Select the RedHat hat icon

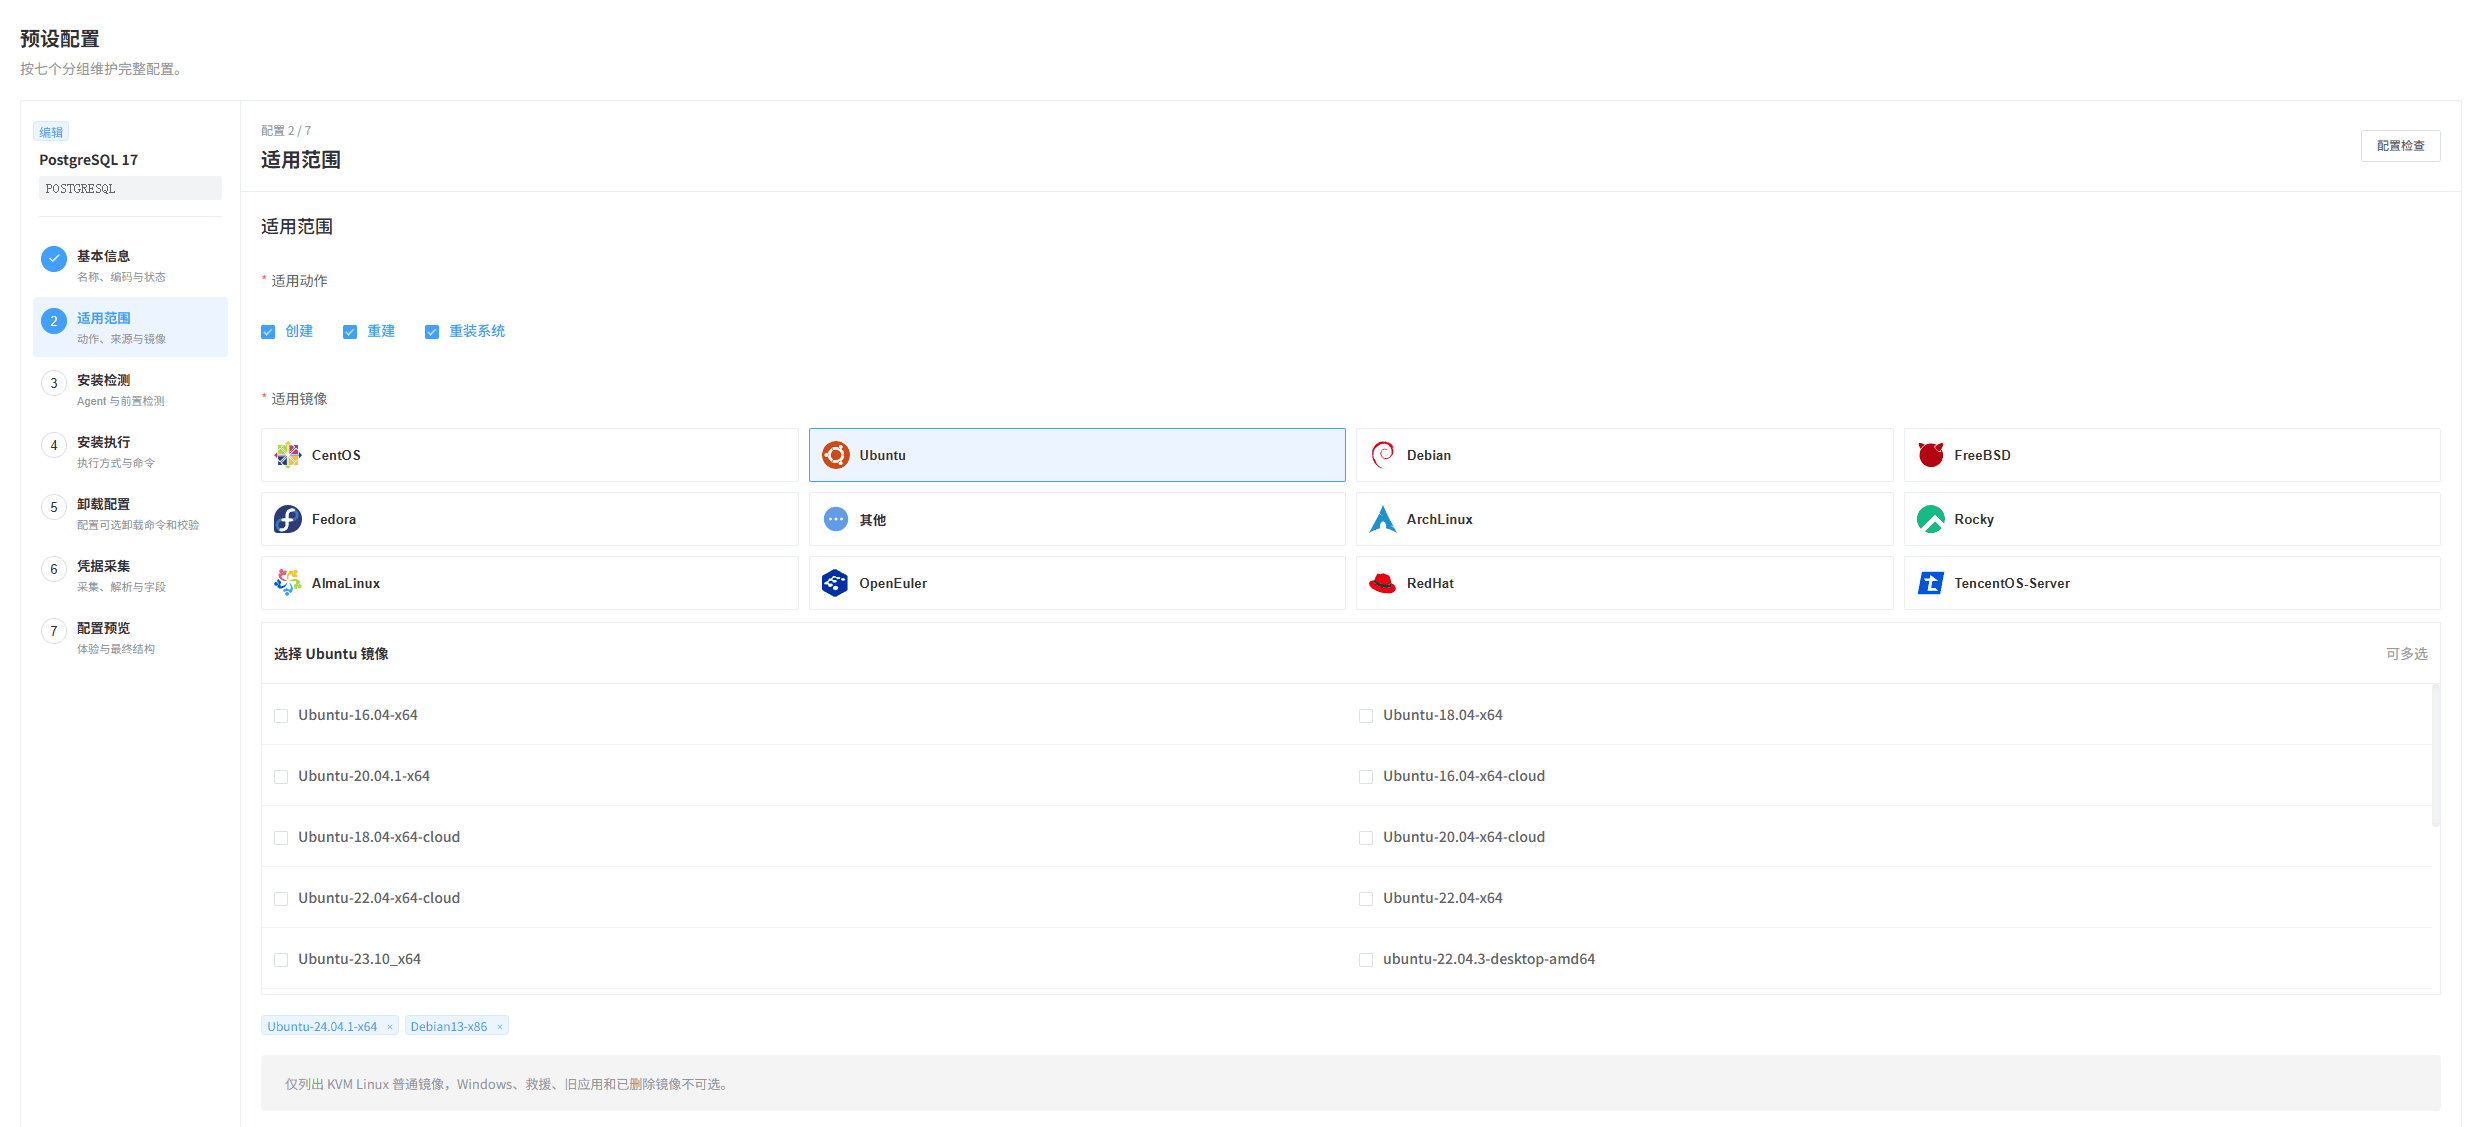point(1383,583)
